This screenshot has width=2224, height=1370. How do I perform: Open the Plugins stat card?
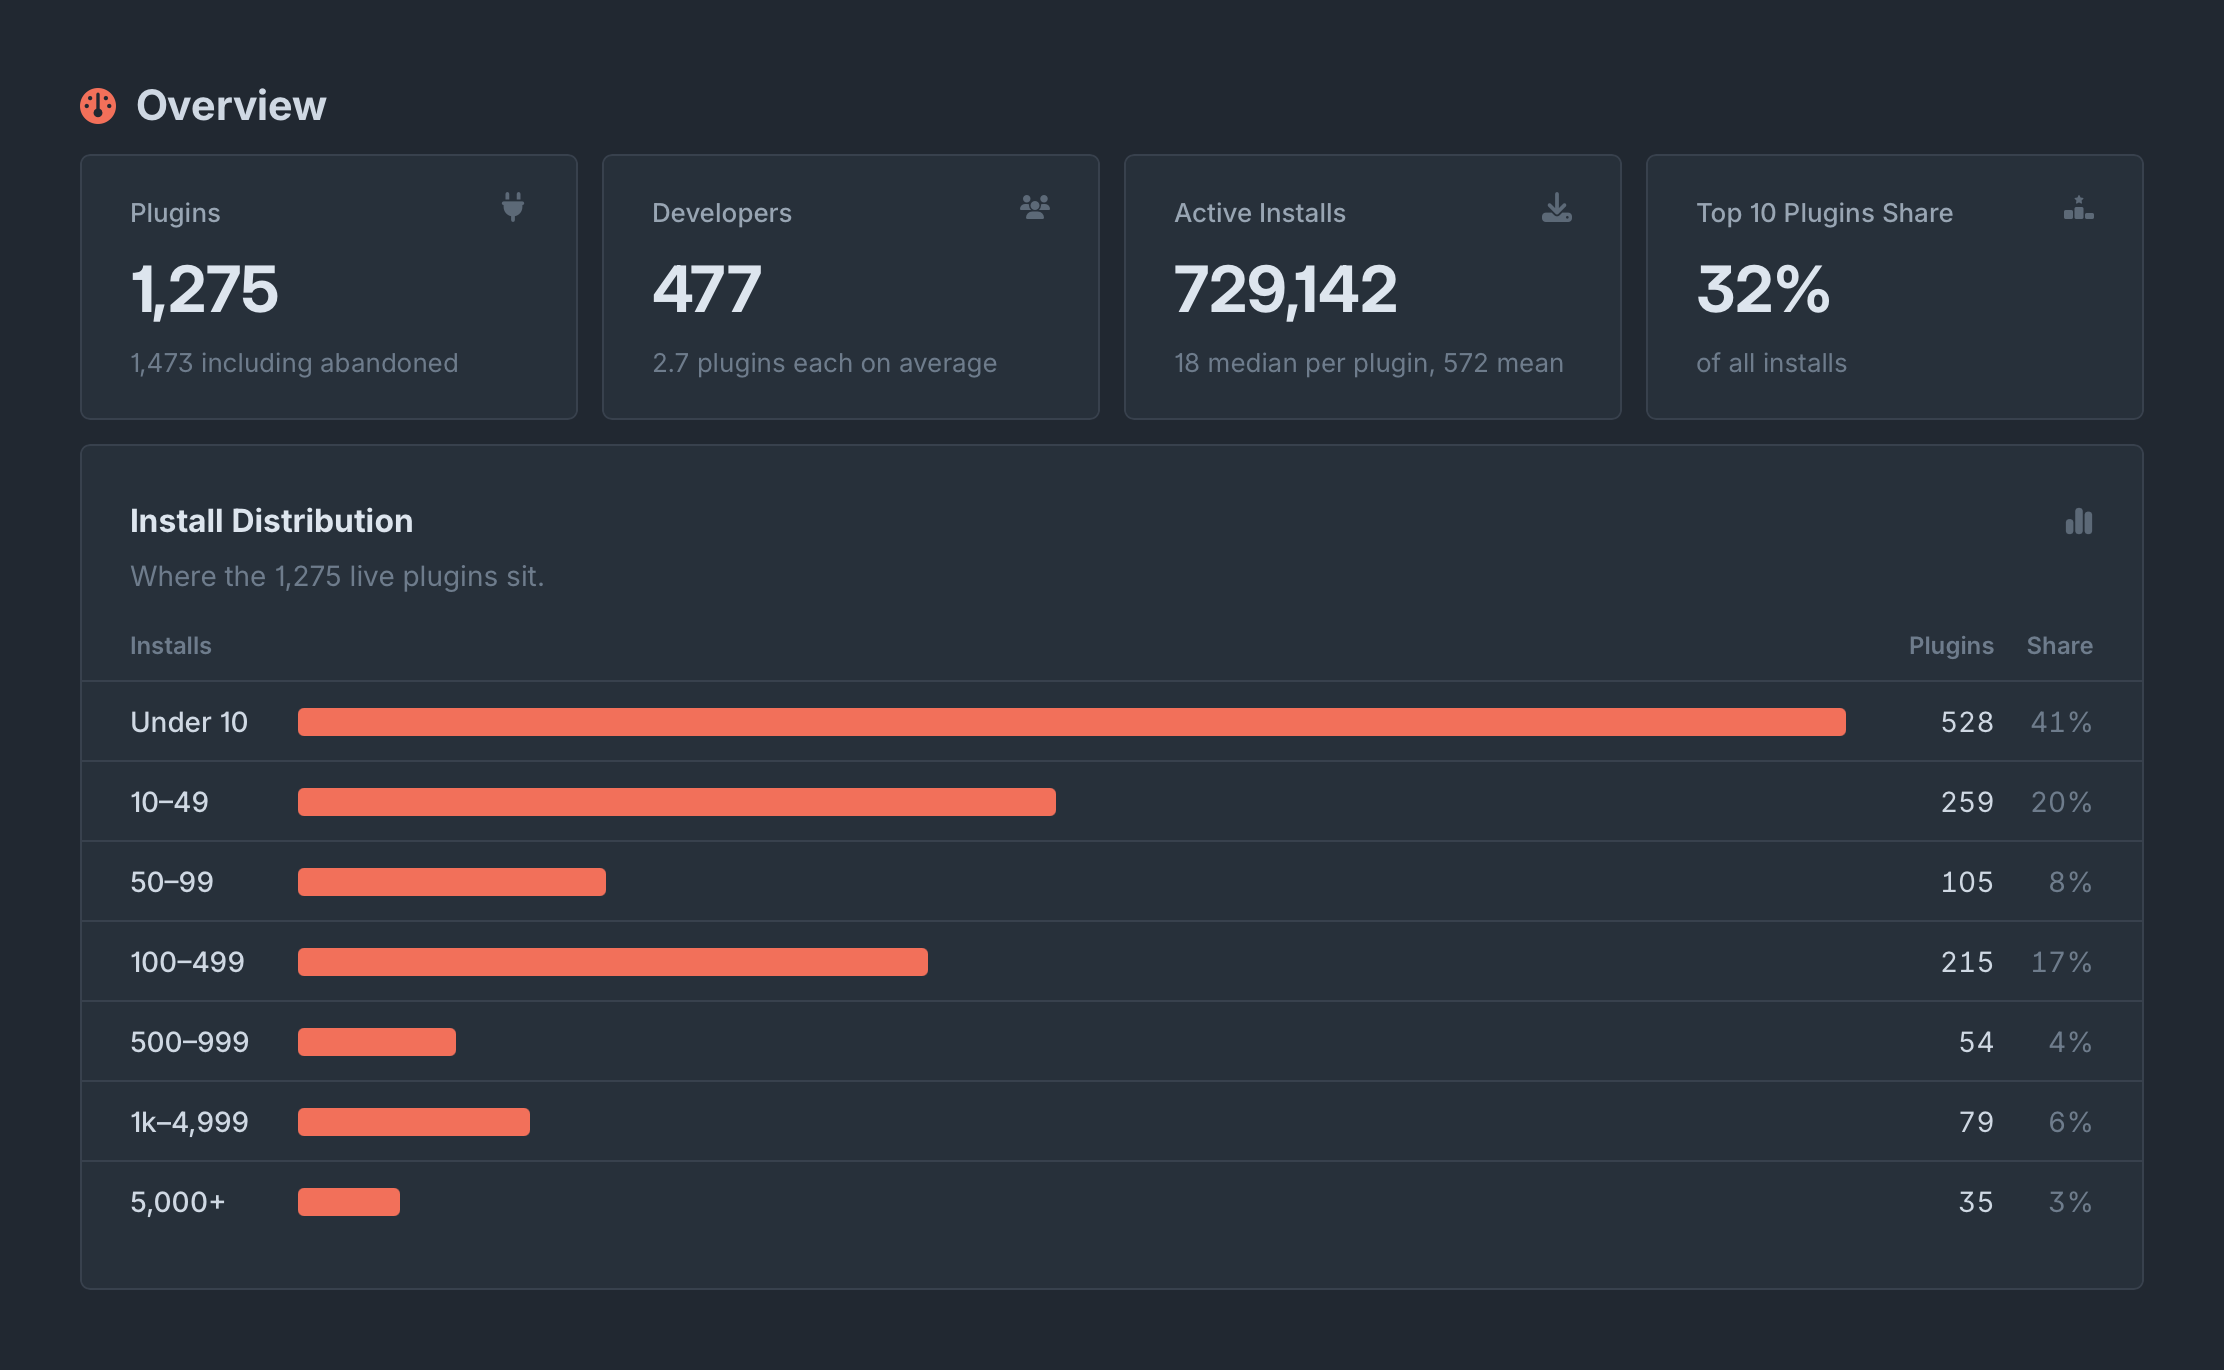point(329,287)
